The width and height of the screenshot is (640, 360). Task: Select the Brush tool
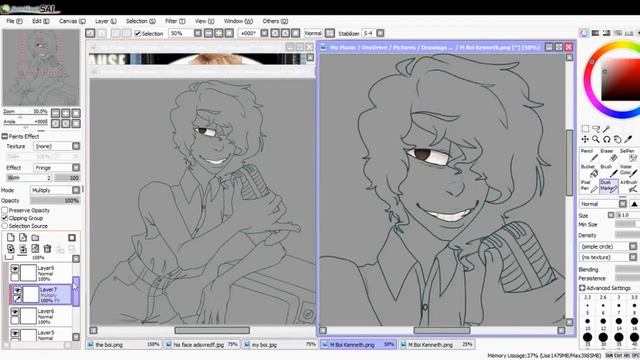609,171
